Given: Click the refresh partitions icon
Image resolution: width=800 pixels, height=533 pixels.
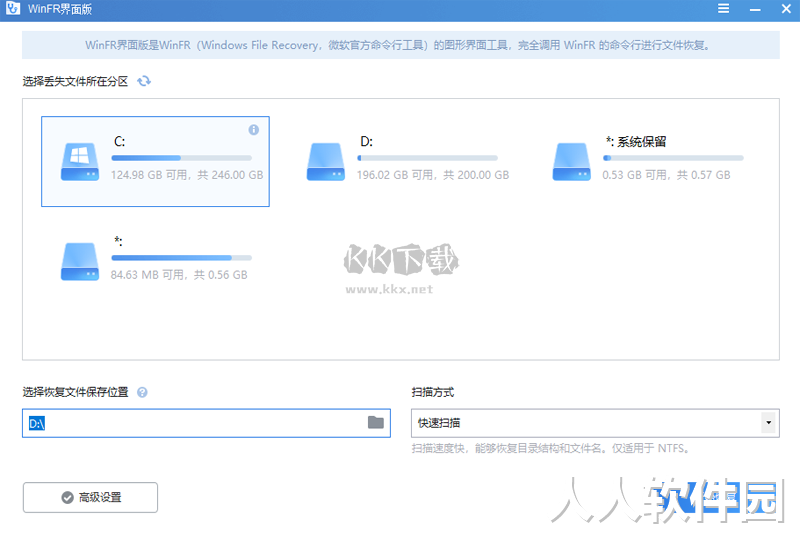Looking at the screenshot, I should [x=144, y=81].
